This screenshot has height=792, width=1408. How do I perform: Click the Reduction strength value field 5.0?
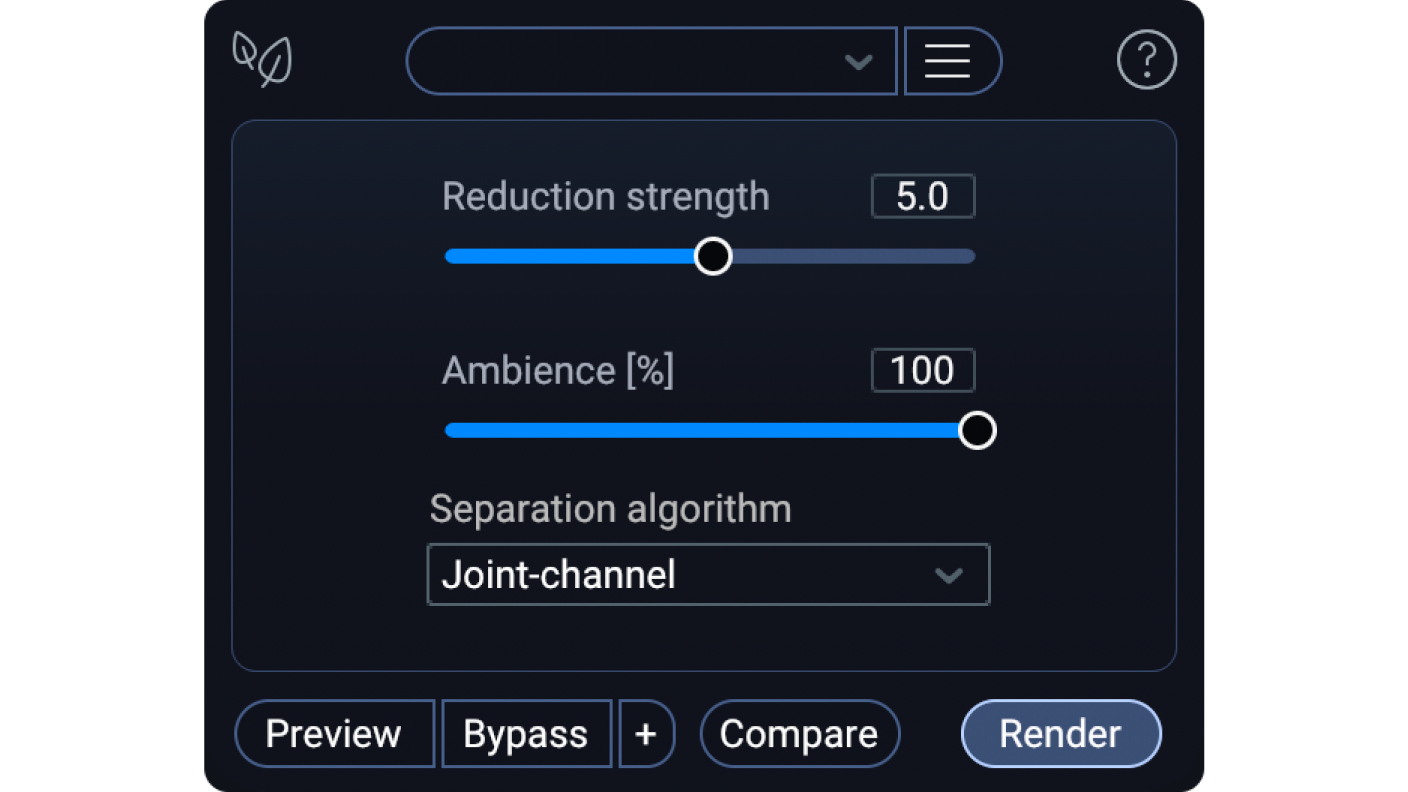click(x=922, y=197)
